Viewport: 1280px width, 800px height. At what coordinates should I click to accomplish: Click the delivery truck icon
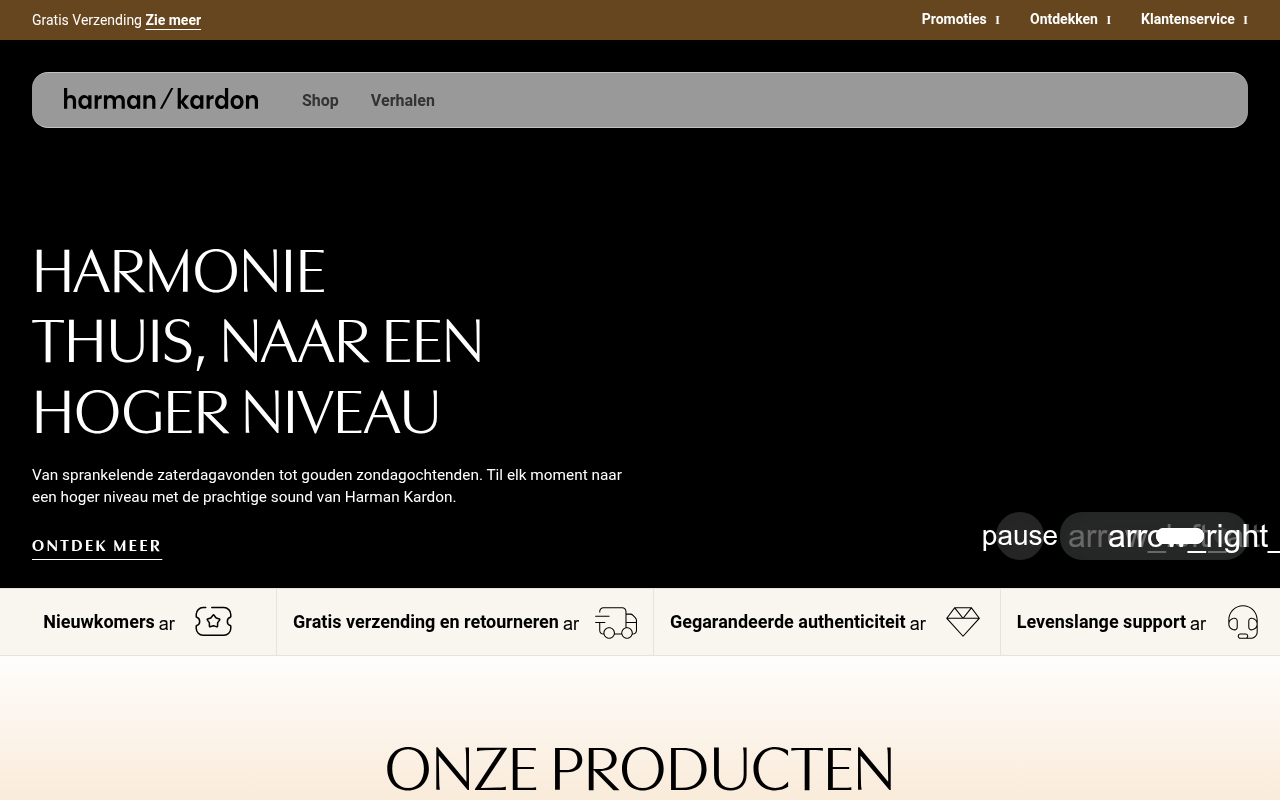pos(616,622)
